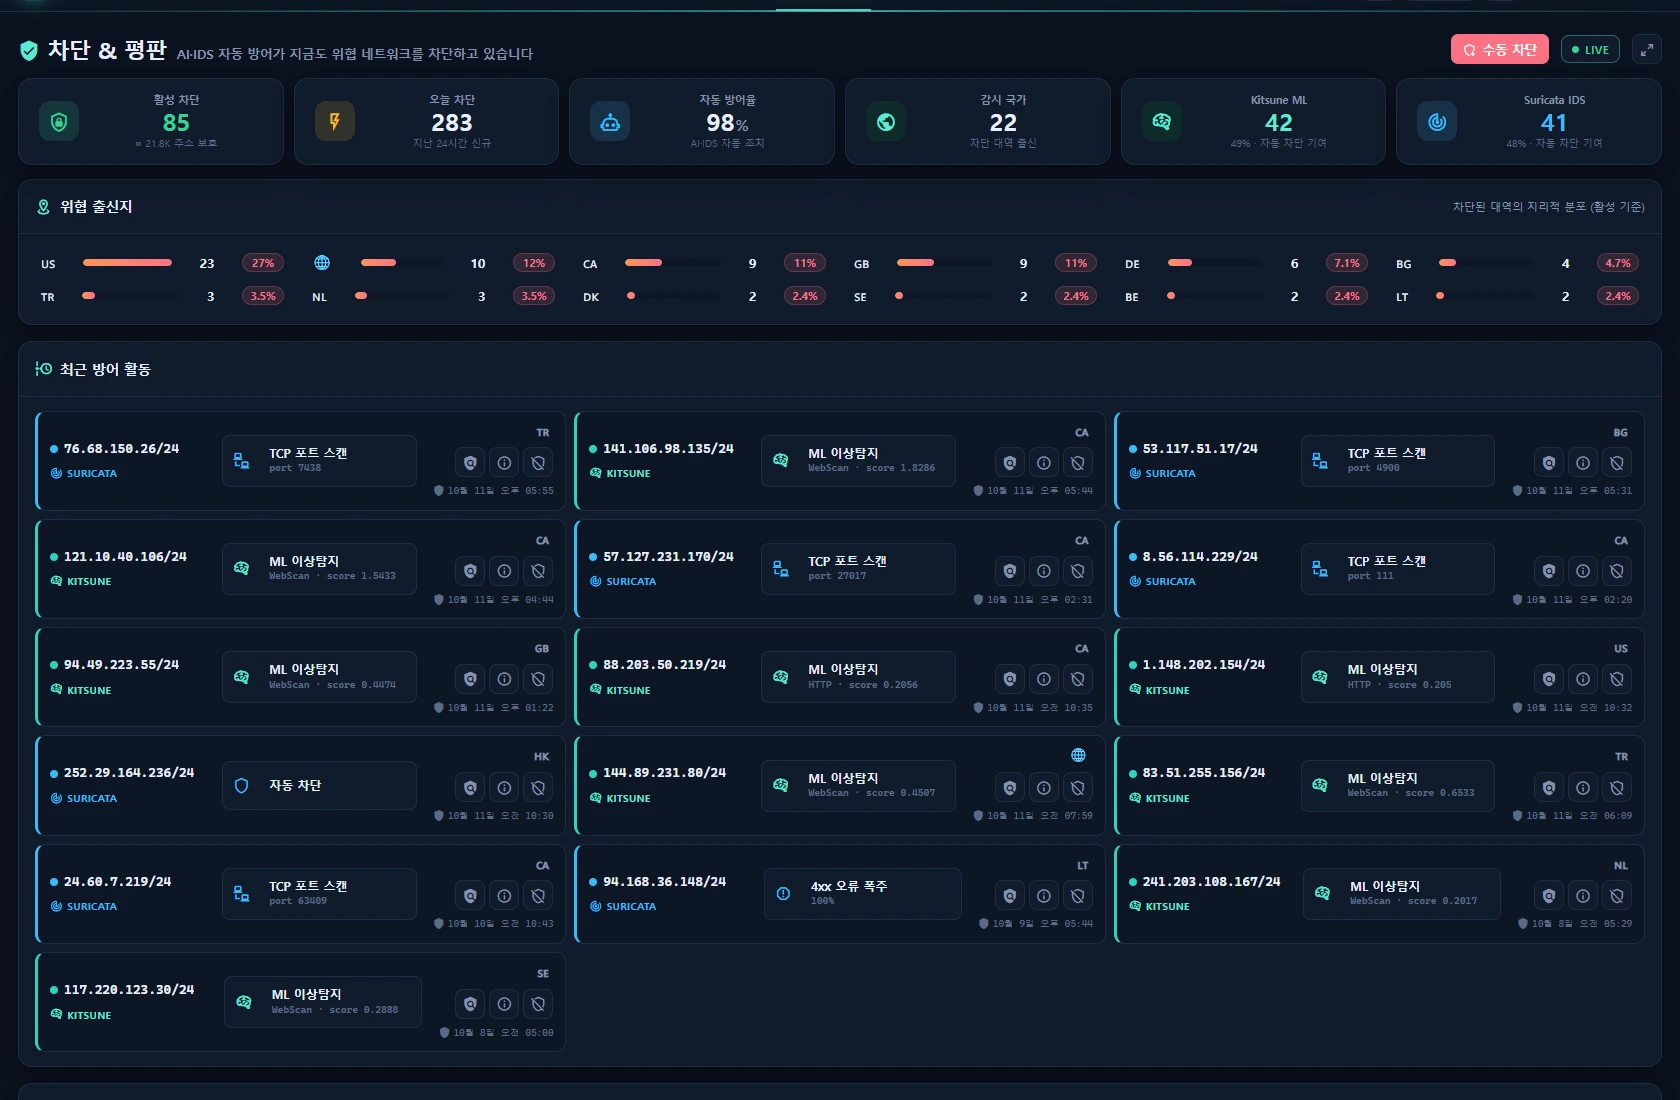Select the Kitsune ML 42 stat card
Screen dimensions: 1680x1100
[x=1253, y=121]
